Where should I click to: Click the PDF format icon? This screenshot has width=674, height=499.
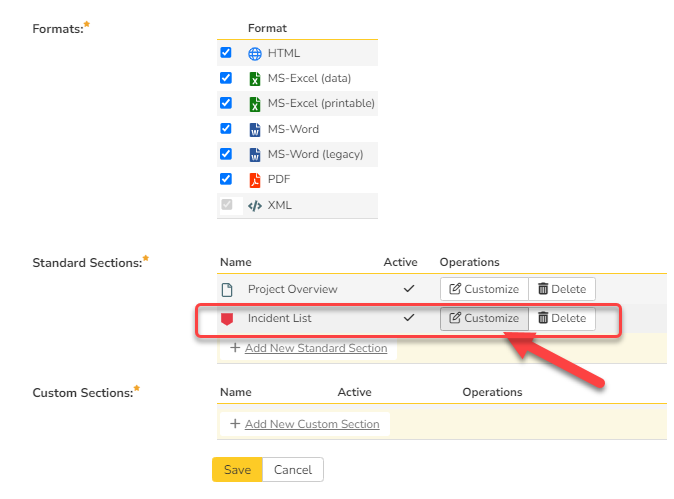tap(254, 180)
